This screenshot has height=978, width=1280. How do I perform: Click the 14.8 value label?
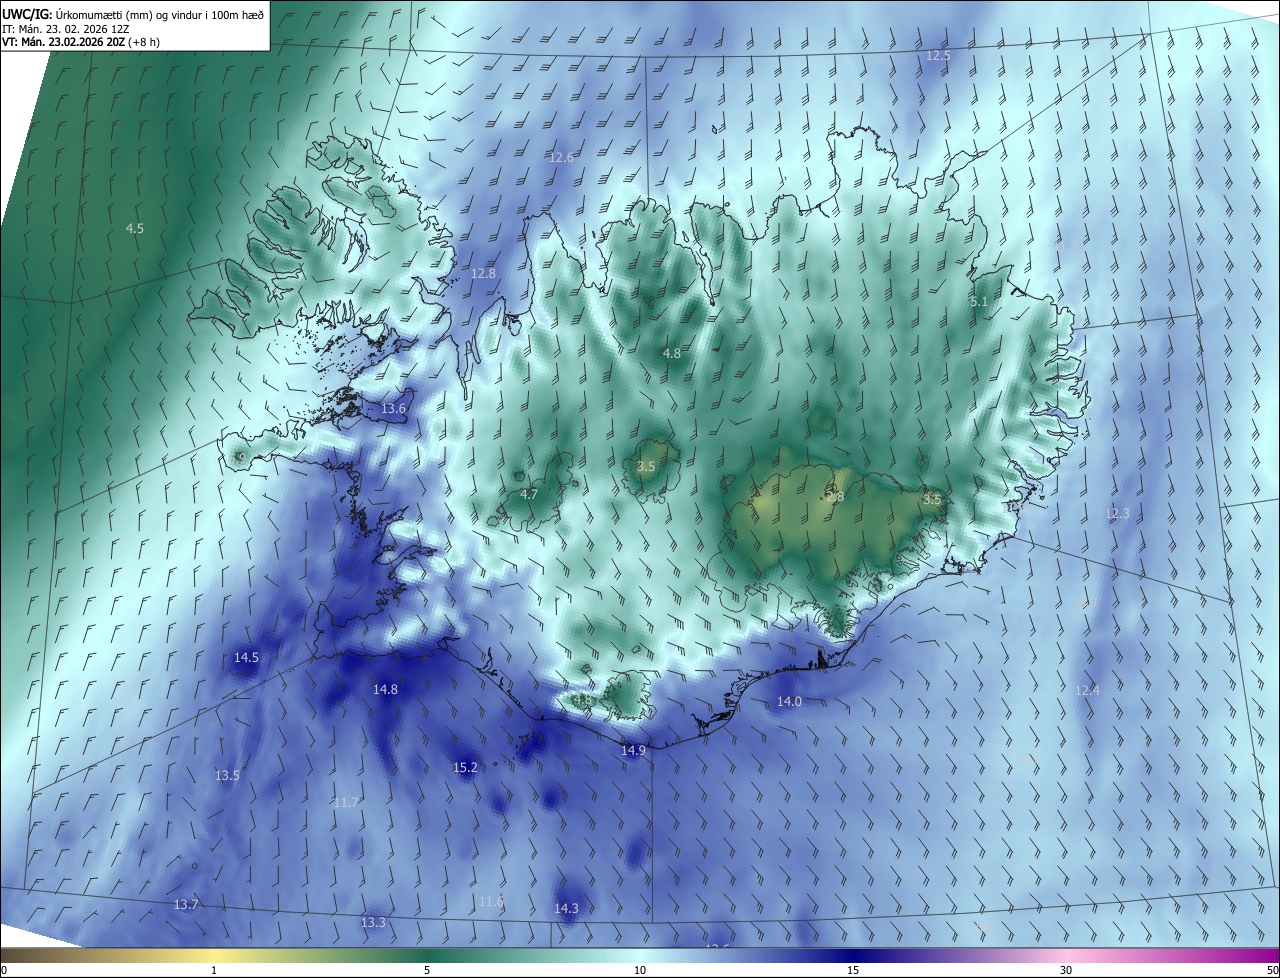click(385, 690)
